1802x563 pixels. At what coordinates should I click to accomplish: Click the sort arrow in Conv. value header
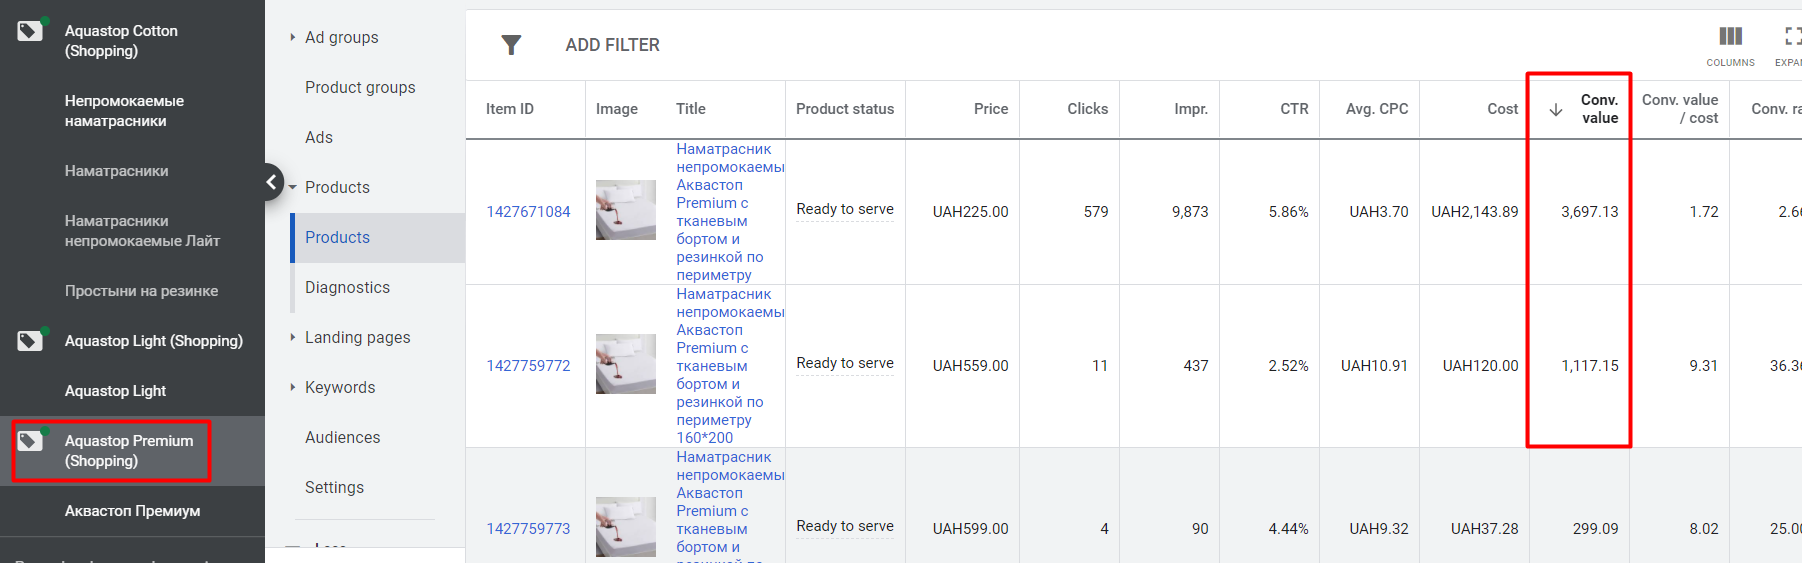point(1556,110)
